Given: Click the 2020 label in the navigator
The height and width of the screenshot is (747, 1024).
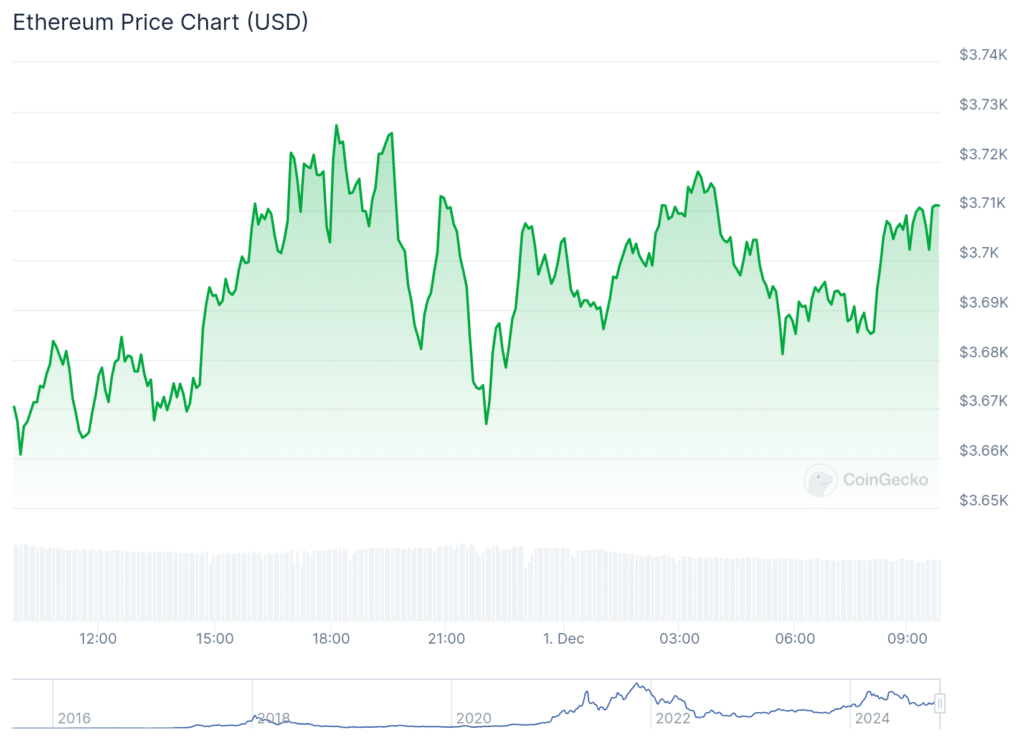Looking at the screenshot, I should click(474, 718).
